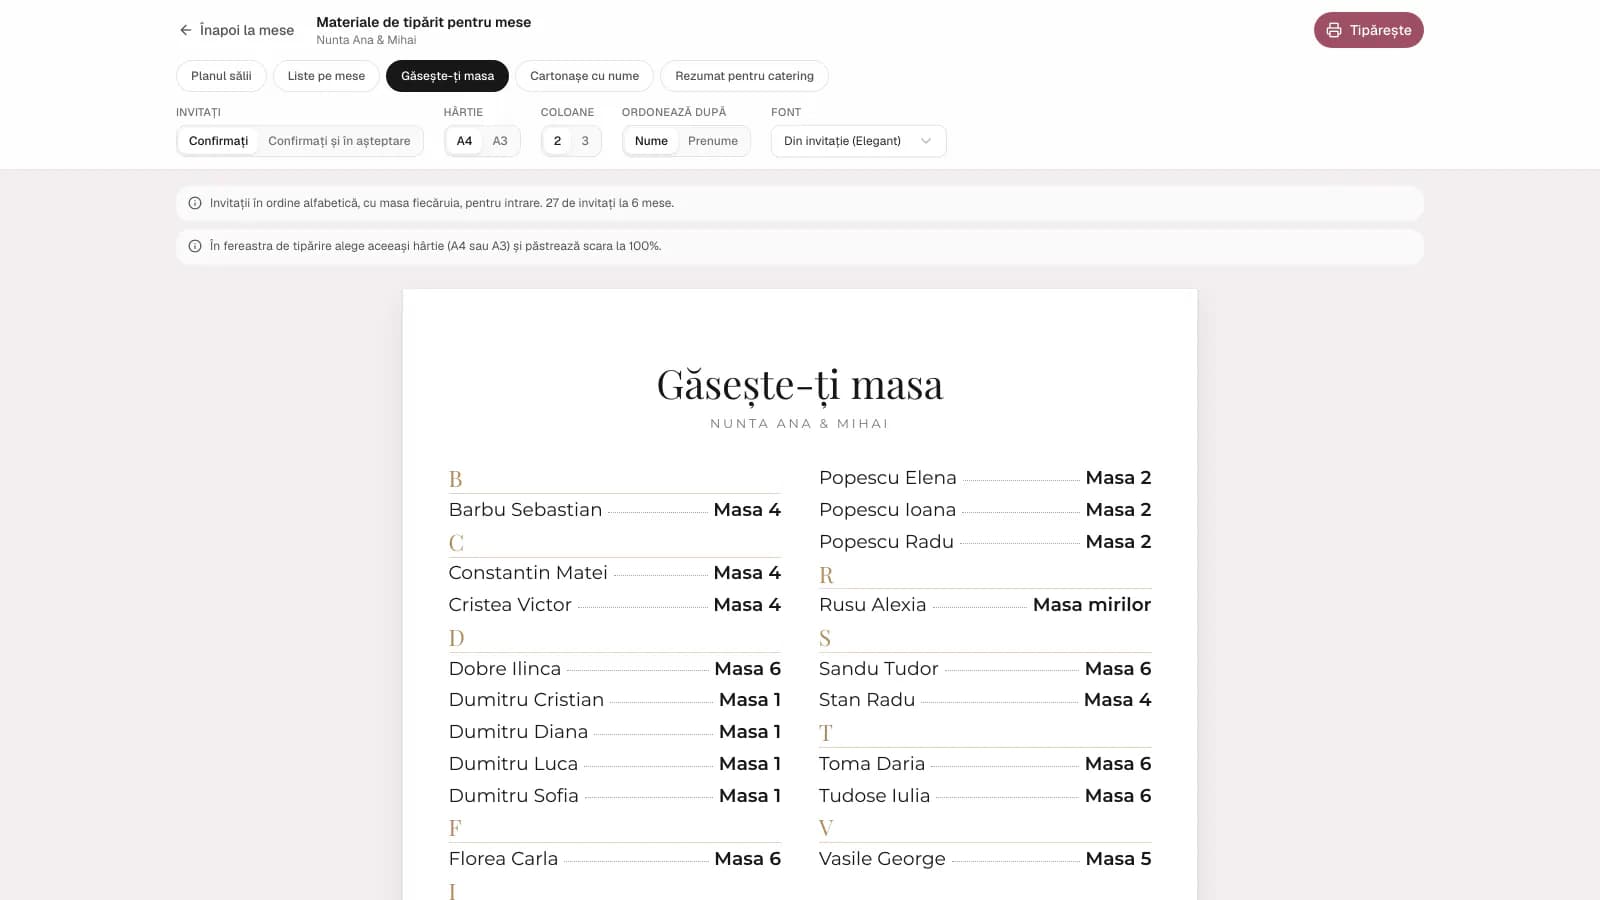
Task: Click the back arrow icon near Înapoi la mese
Action: pos(185,30)
